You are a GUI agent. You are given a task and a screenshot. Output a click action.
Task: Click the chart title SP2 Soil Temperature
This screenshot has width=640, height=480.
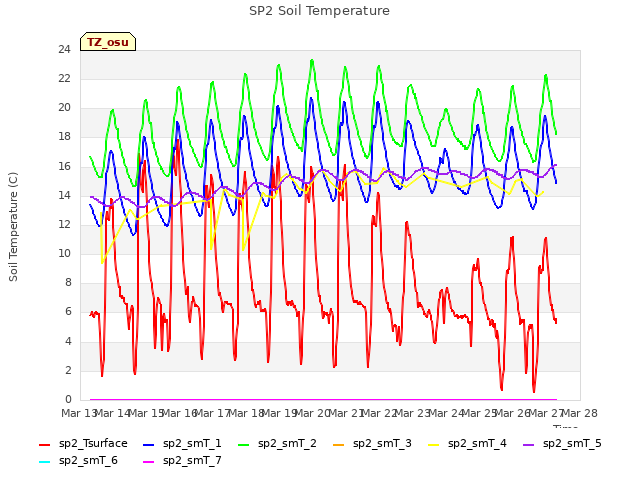click(320, 11)
